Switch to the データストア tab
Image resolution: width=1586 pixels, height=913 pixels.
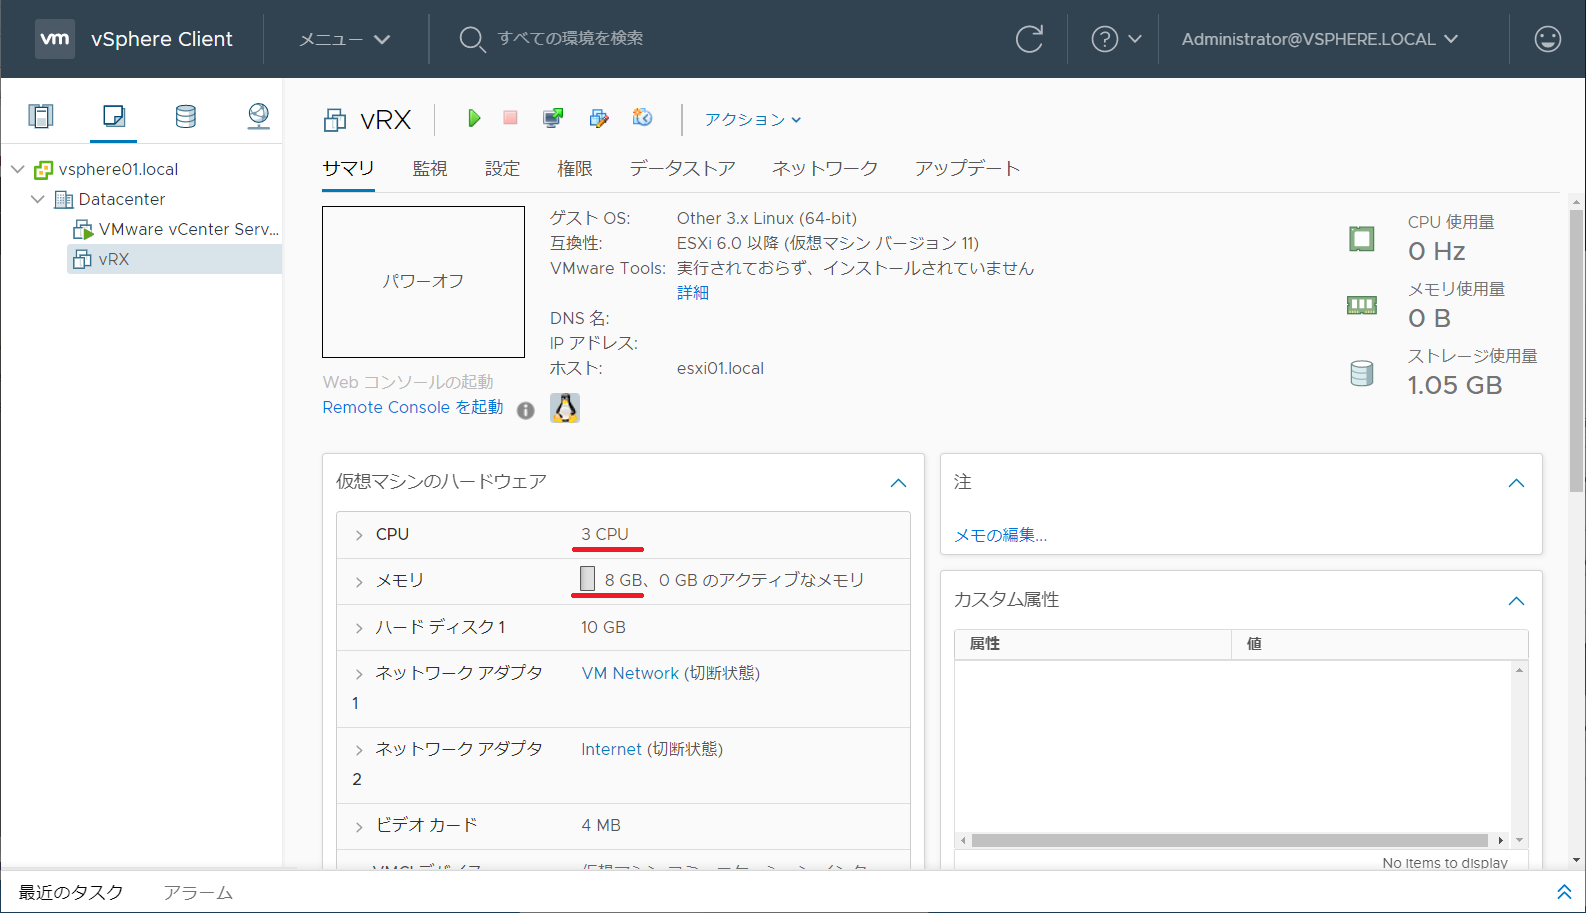click(x=682, y=168)
